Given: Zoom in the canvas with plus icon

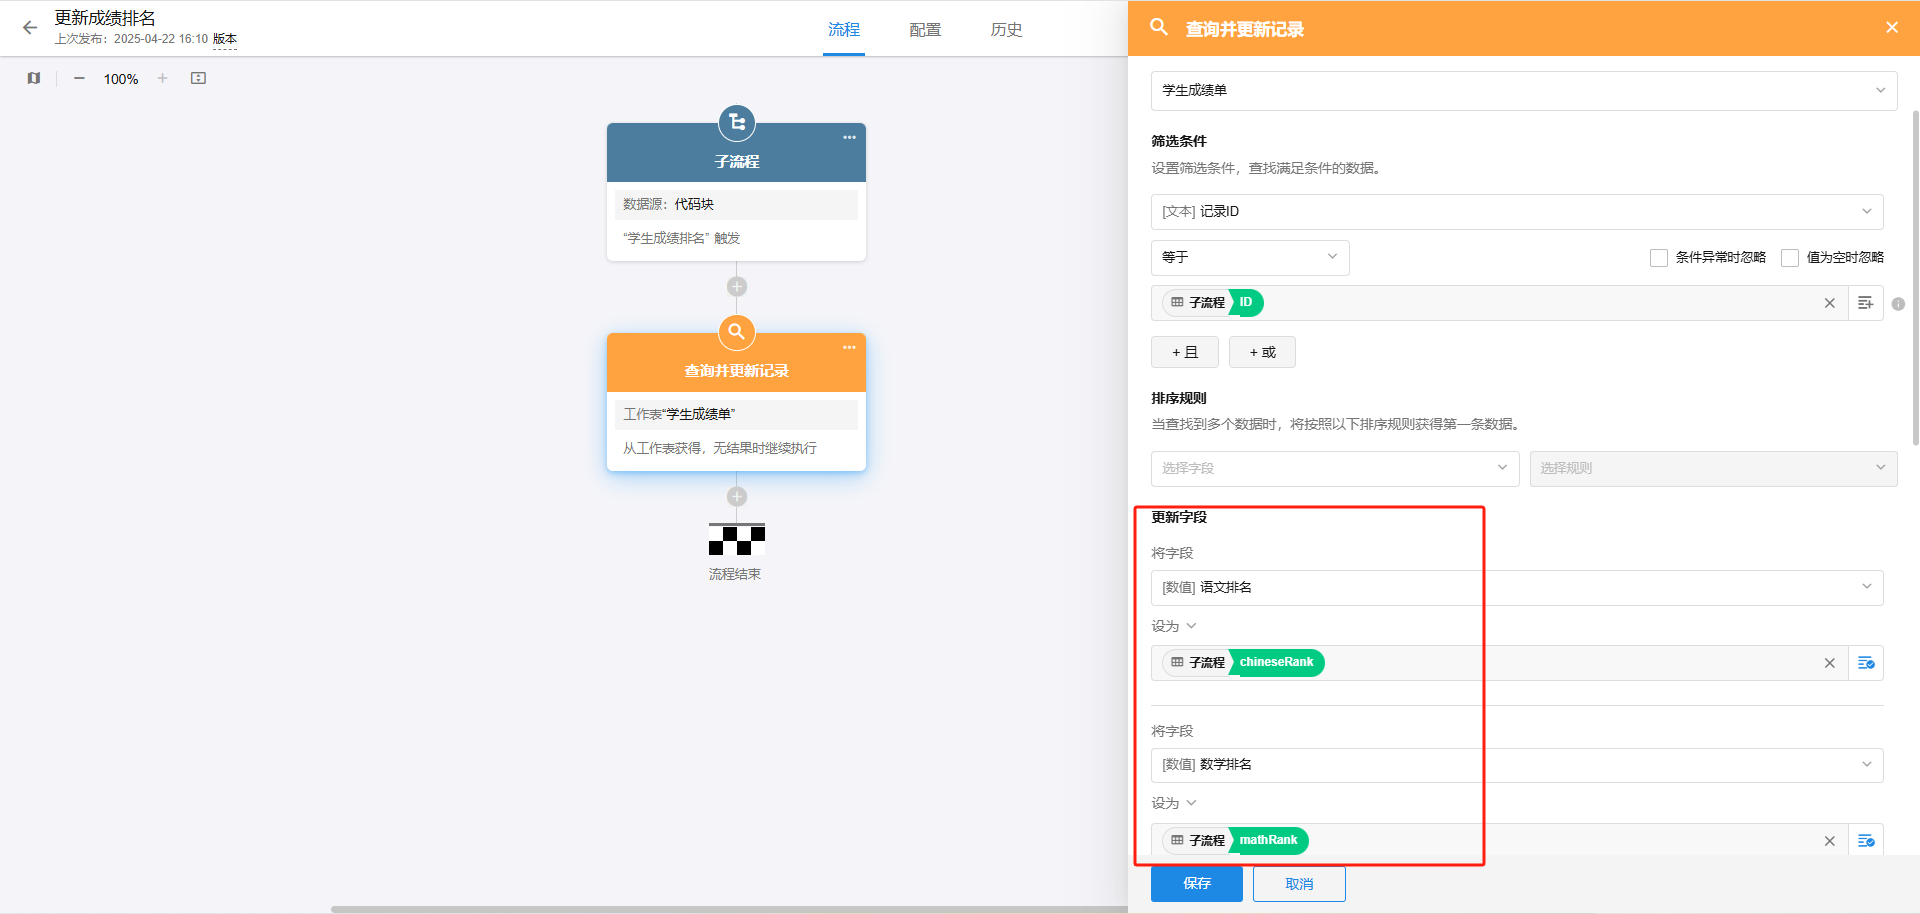Looking at the screenshot, I should click(162, 78).
